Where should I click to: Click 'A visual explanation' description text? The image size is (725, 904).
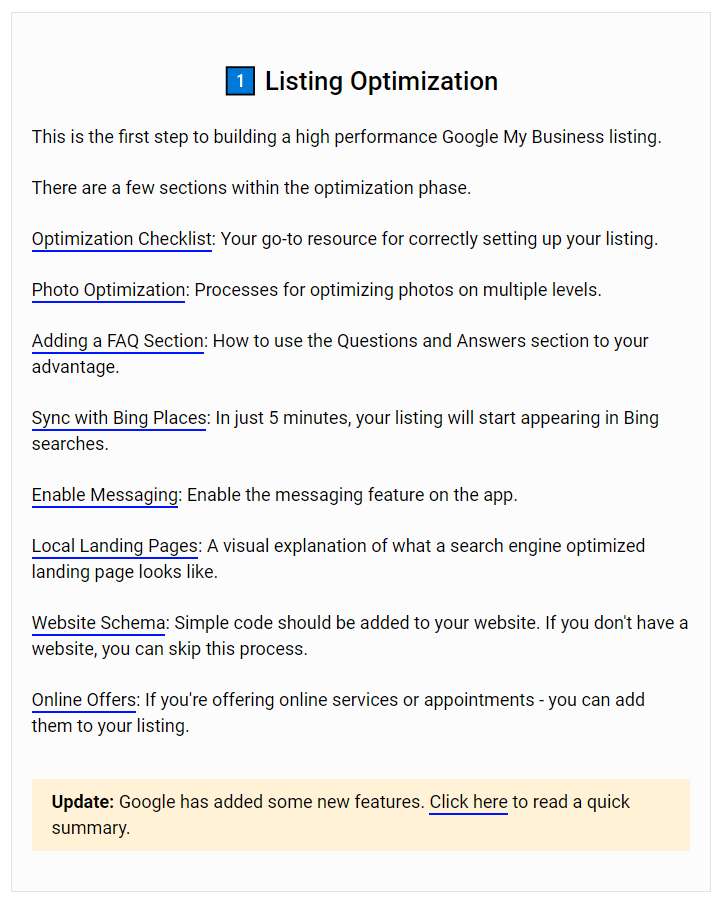[426, 546]
